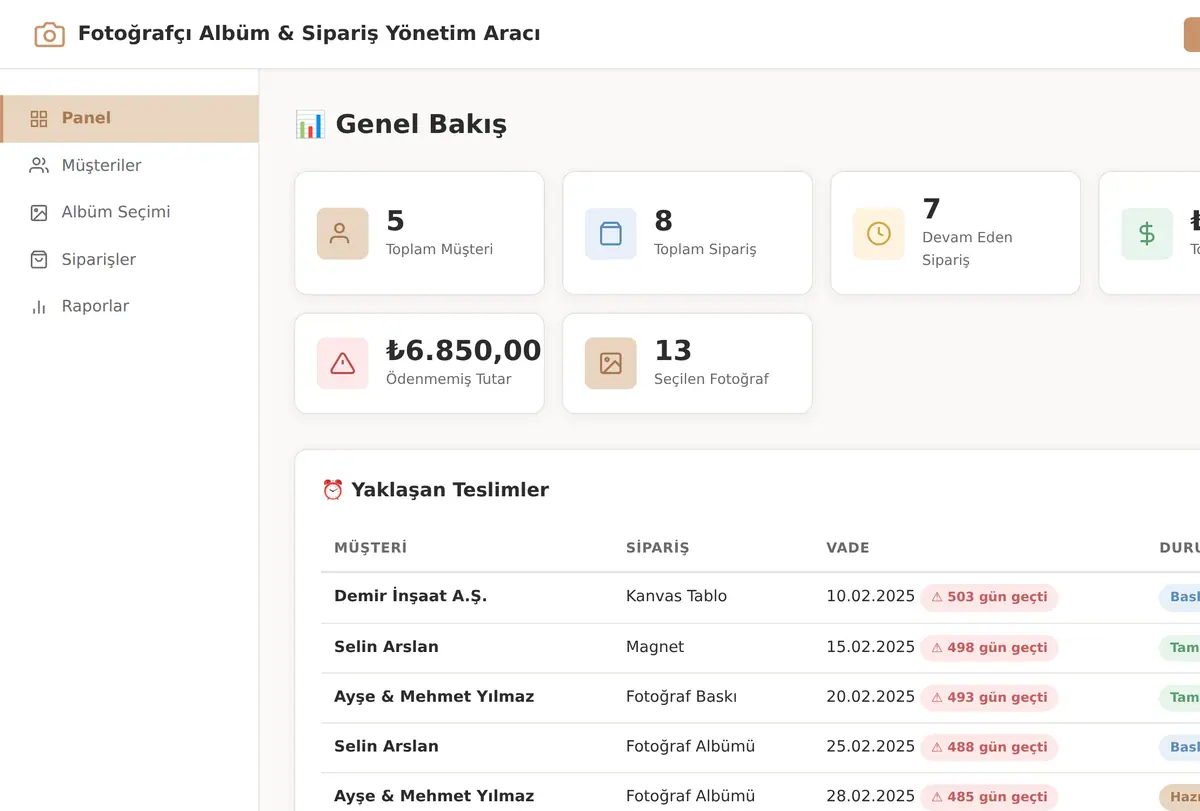This screenshot has width=1200, height=811.
Task: Click the 498 gün geçti overdue badge
Action: pyautogui.click(x=989, y=648)
